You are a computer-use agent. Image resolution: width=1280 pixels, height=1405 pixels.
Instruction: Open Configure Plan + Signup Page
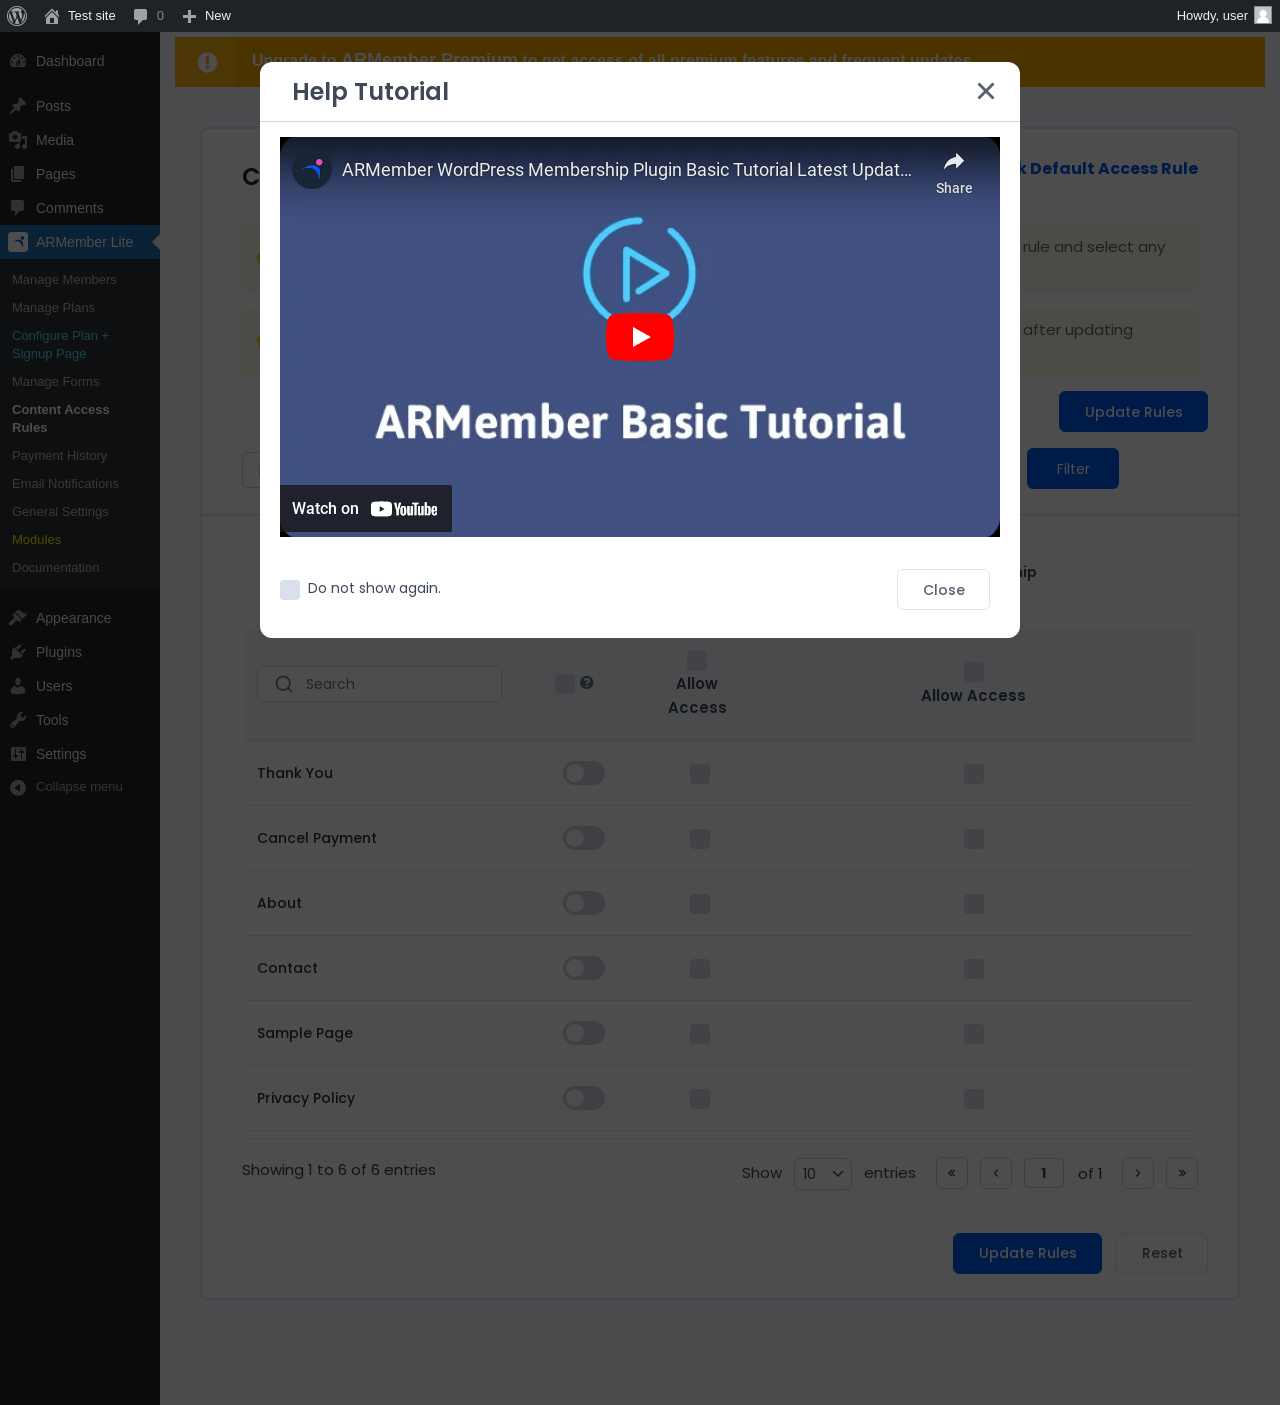click(x=60, y=345)
